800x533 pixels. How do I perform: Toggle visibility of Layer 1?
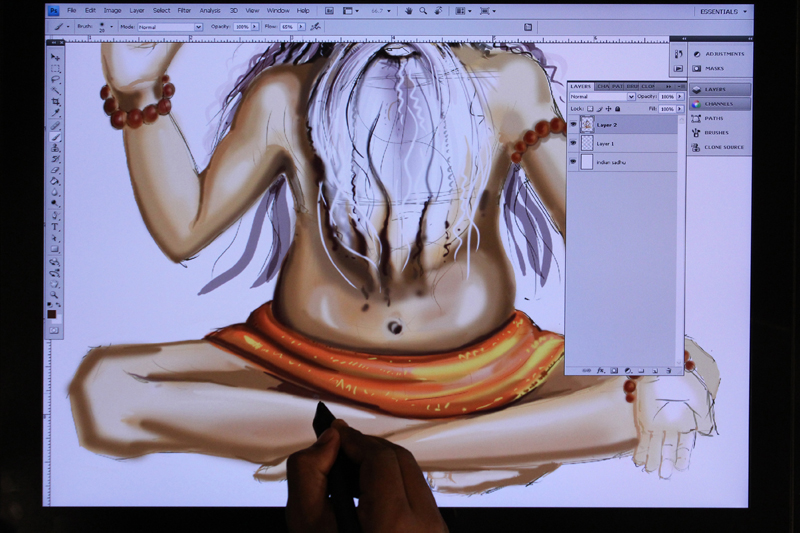point(573,144)
